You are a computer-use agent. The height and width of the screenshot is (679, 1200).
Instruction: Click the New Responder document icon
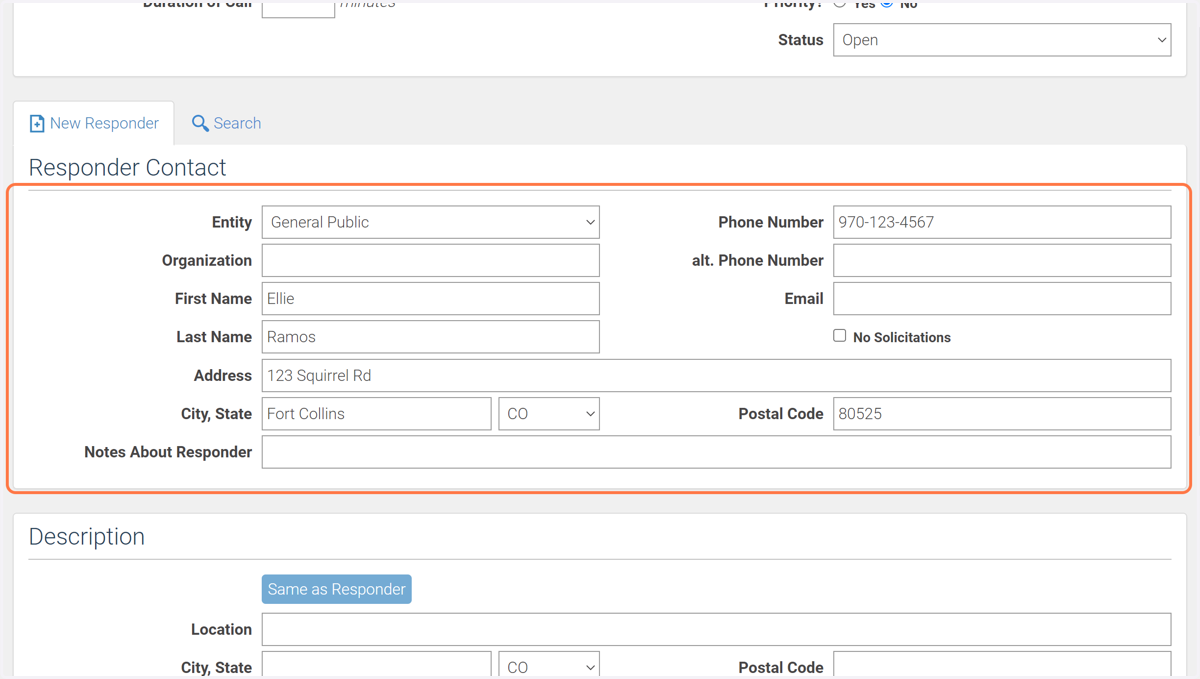[37, 123]
